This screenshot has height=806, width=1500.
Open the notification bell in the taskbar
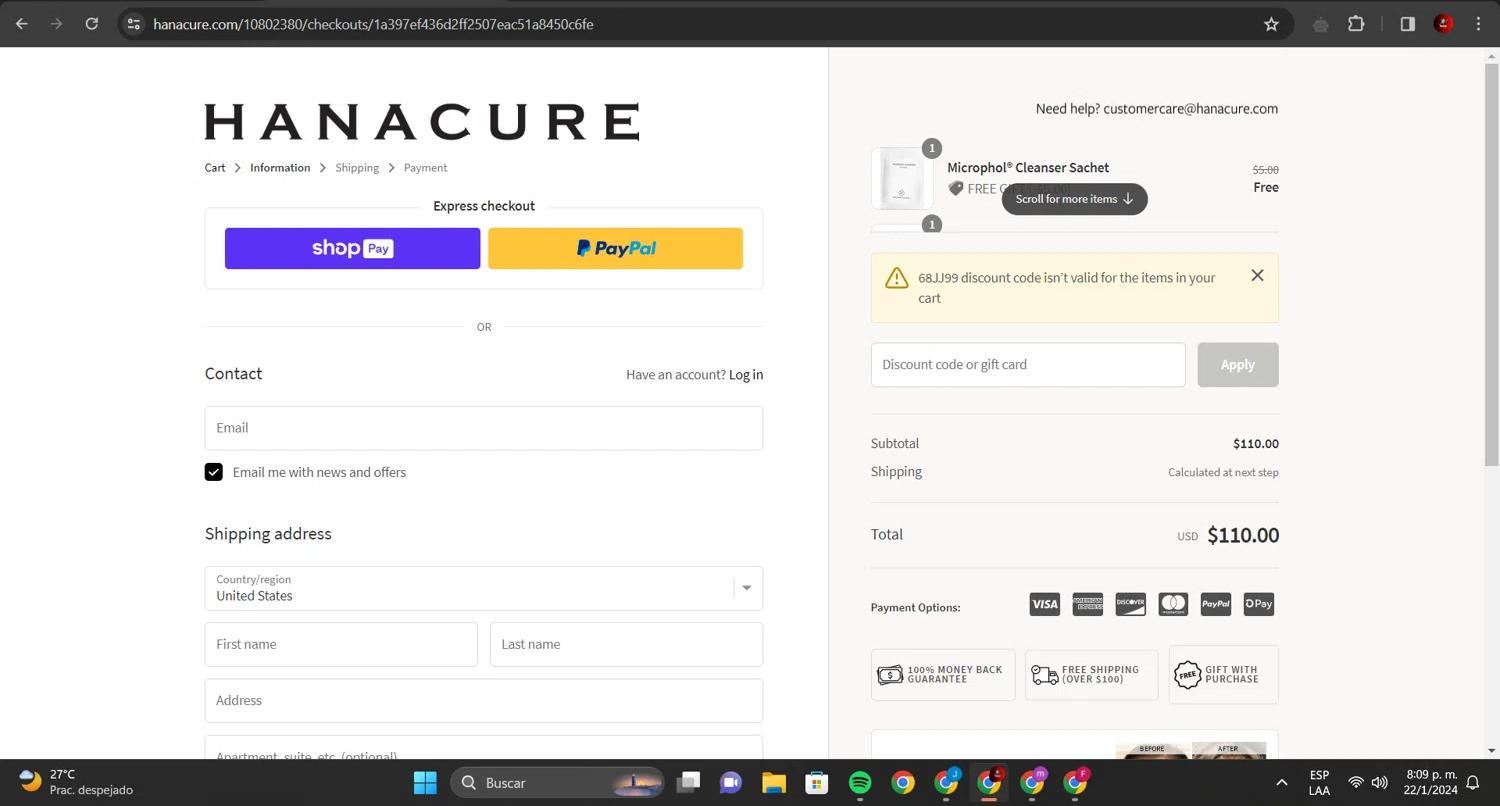click(x=1472, y=783)
